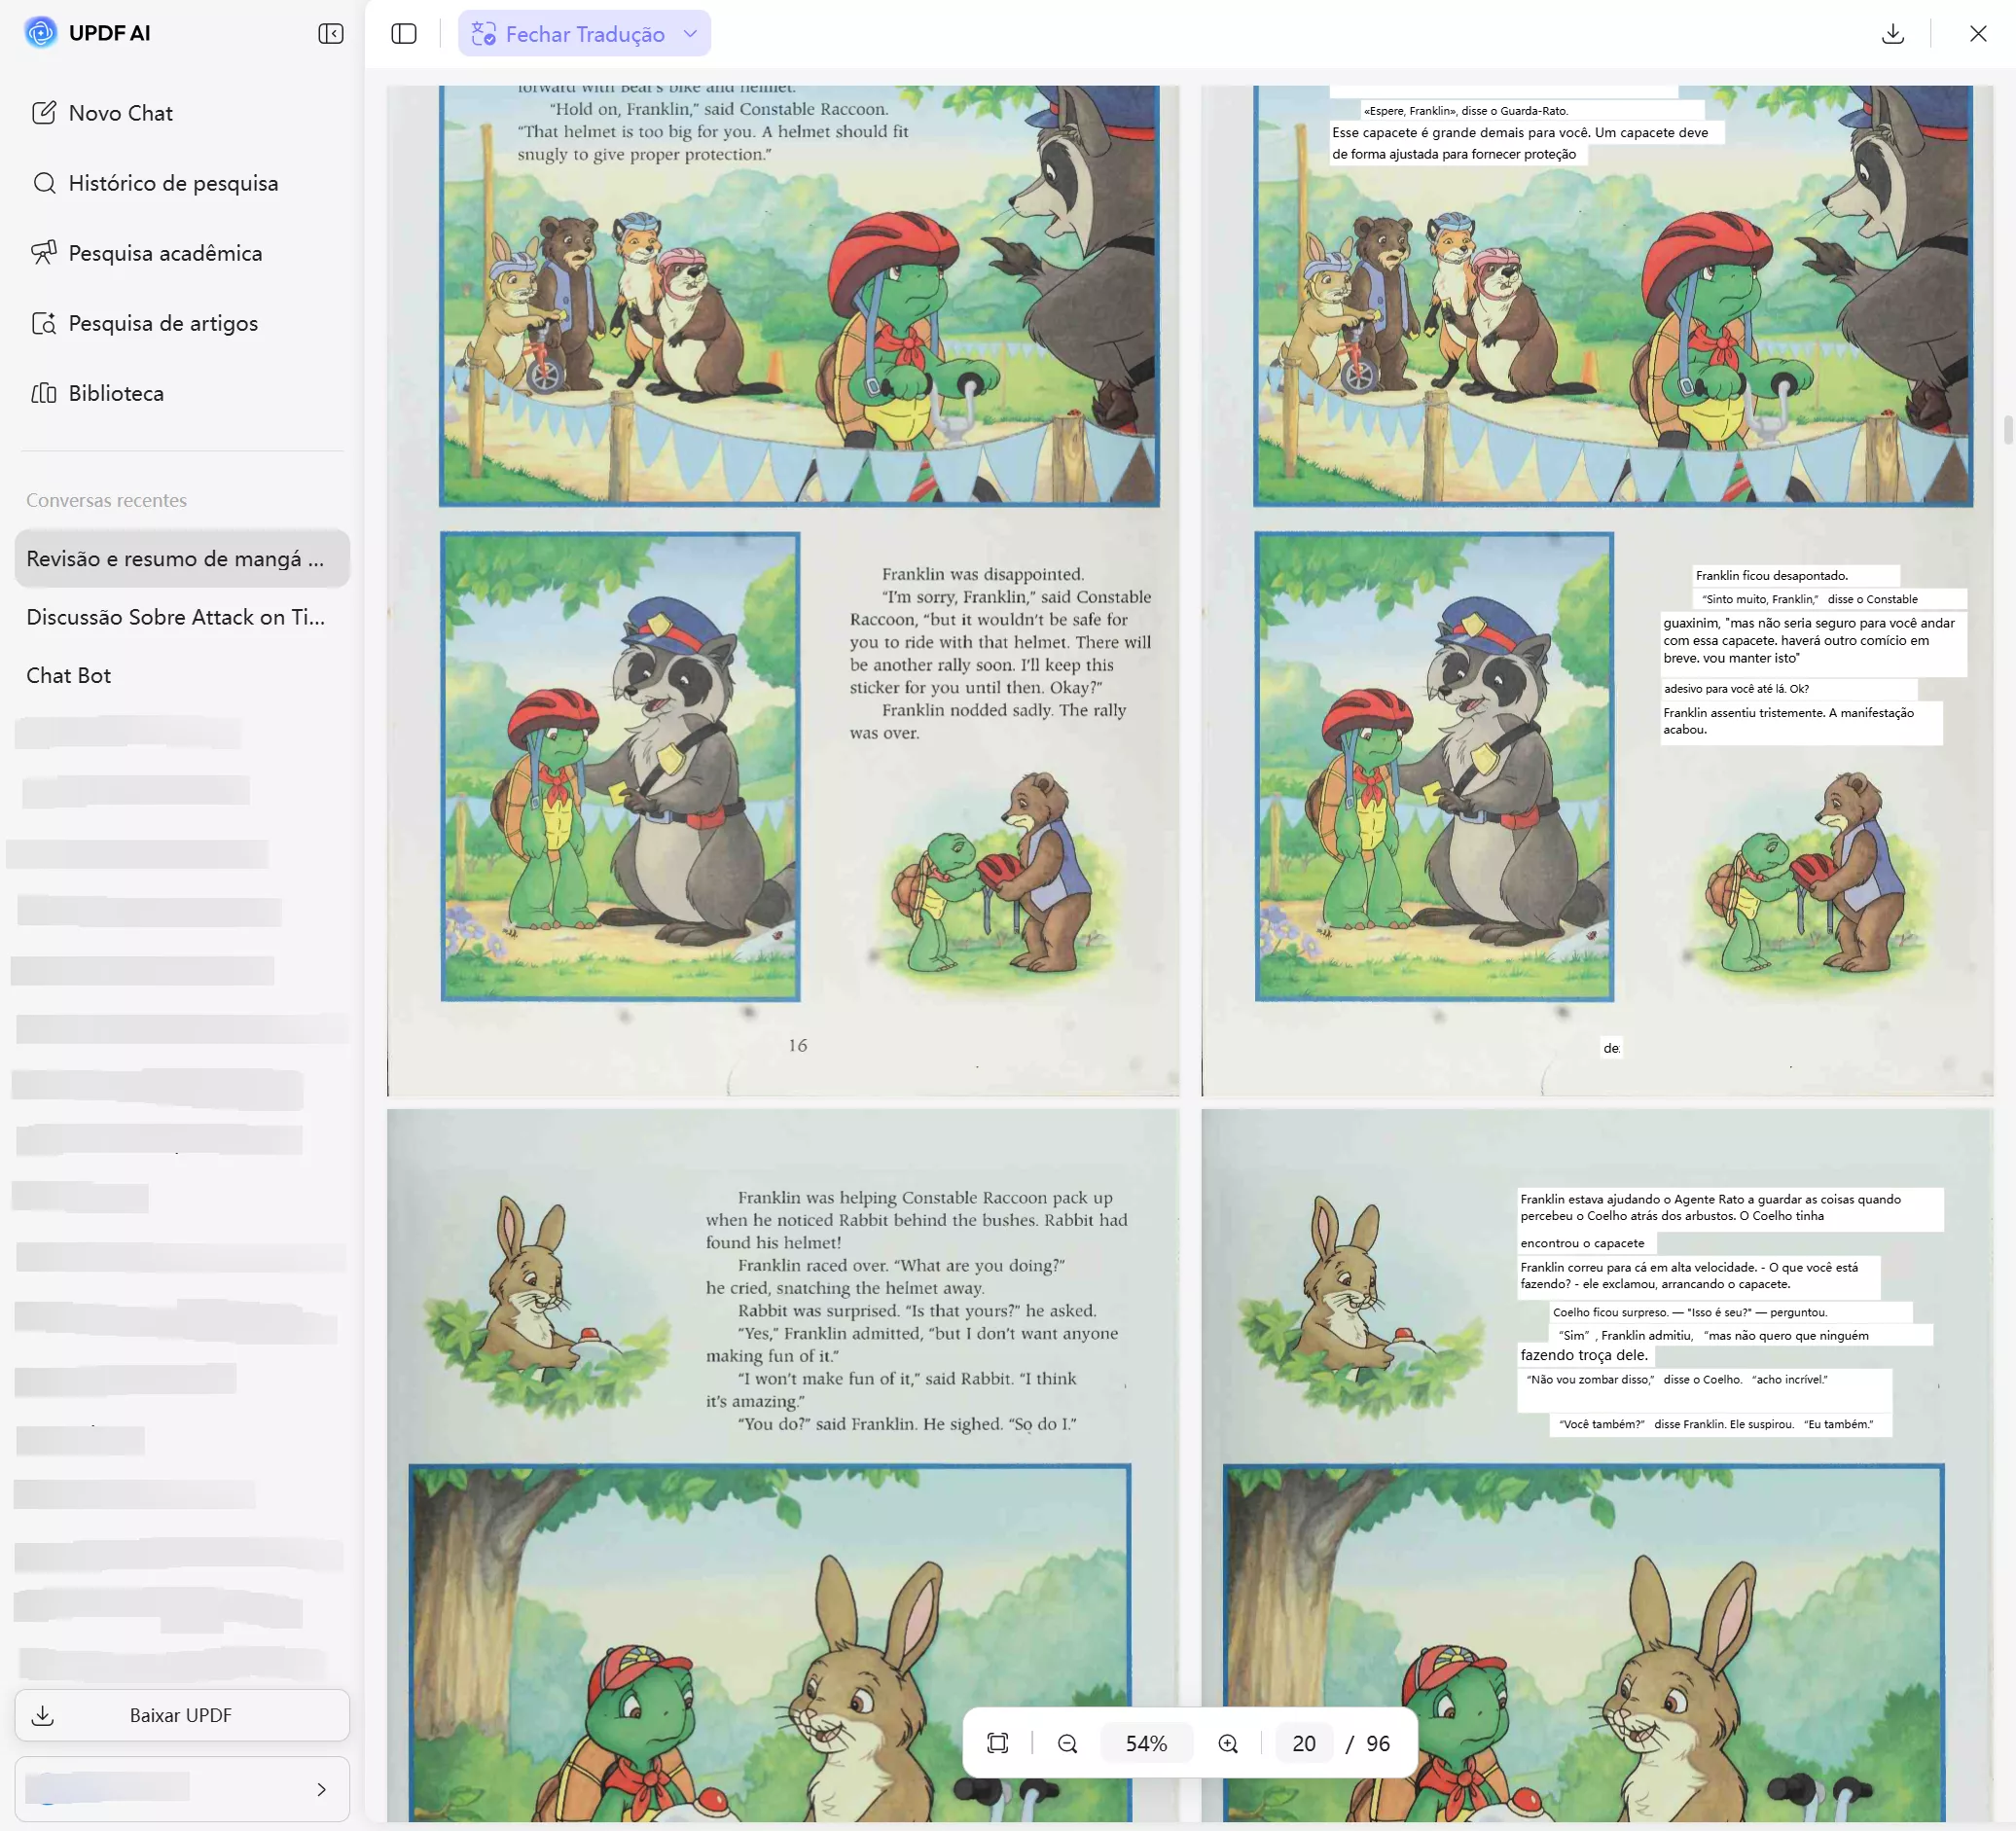Open the 54% zoom level field
The image size is (2016, 1831).
click(1146, 1743)
